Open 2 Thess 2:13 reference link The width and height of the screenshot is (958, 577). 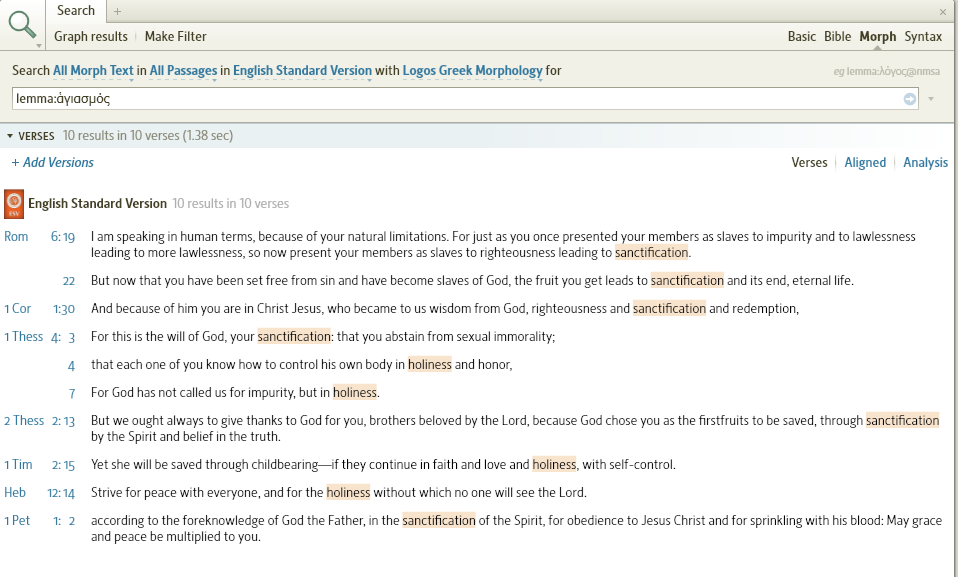[40, 421]
